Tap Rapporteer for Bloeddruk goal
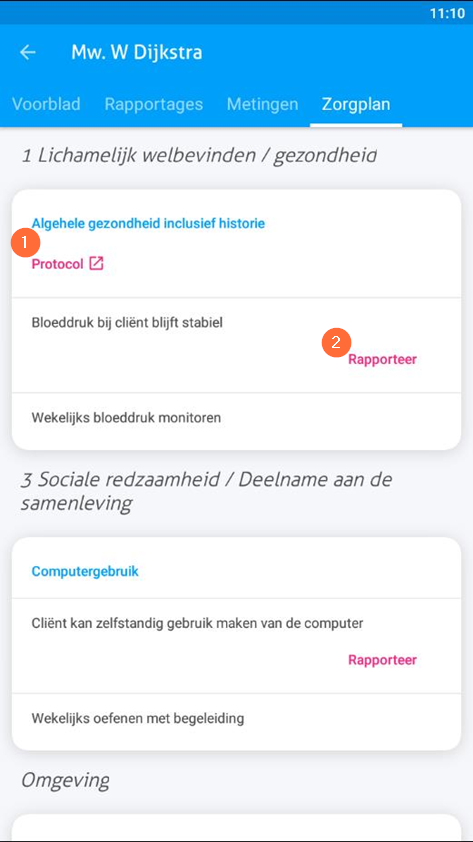473x842 pixels. [x=382, y=359]
